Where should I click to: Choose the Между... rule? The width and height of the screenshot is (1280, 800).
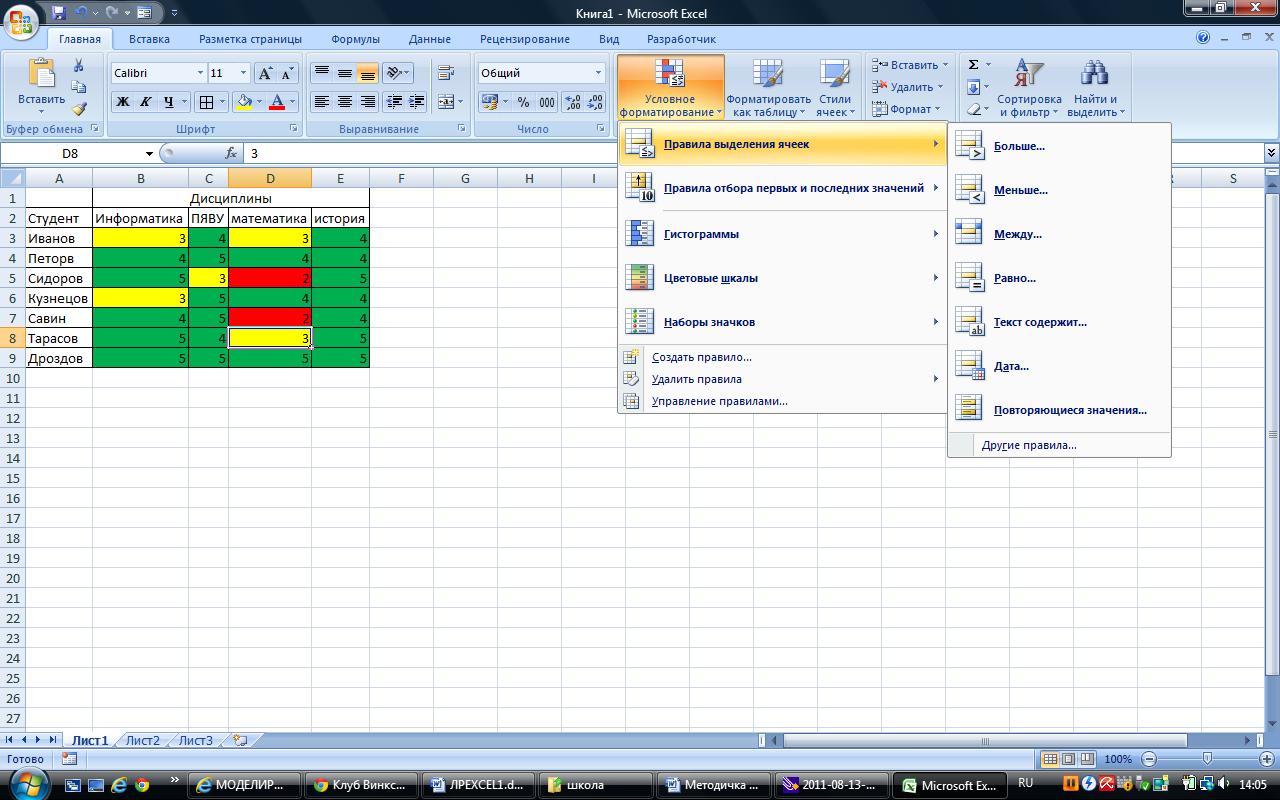click(x=1059, y=234)
